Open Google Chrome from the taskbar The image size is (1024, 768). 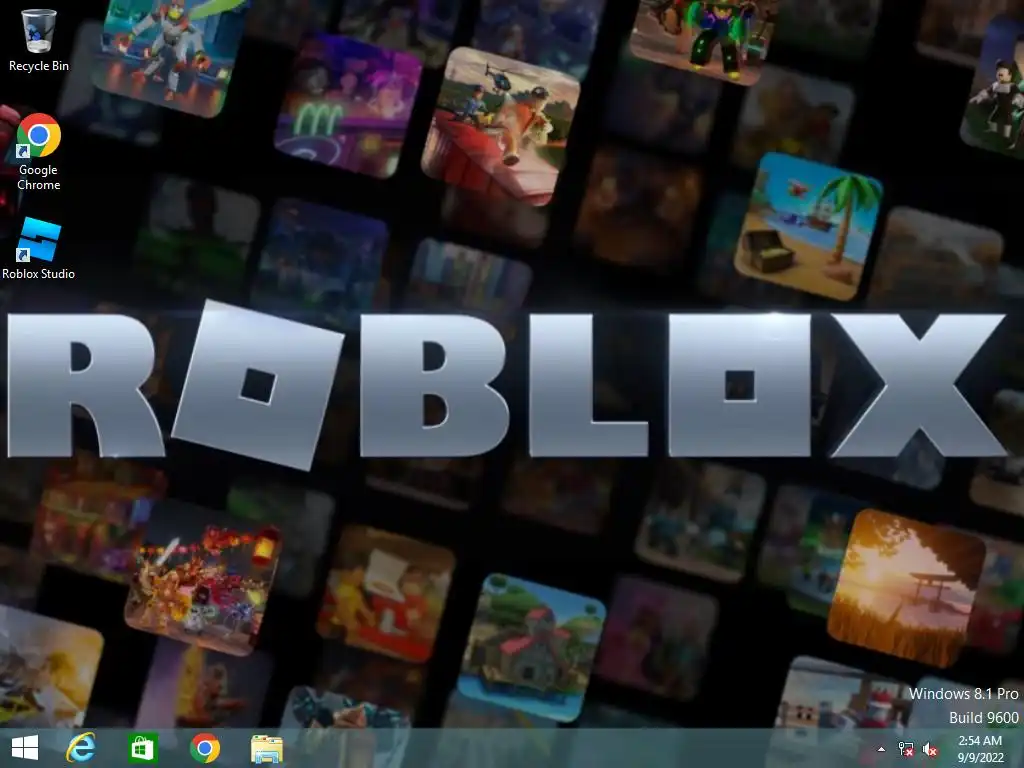[205, 748]
